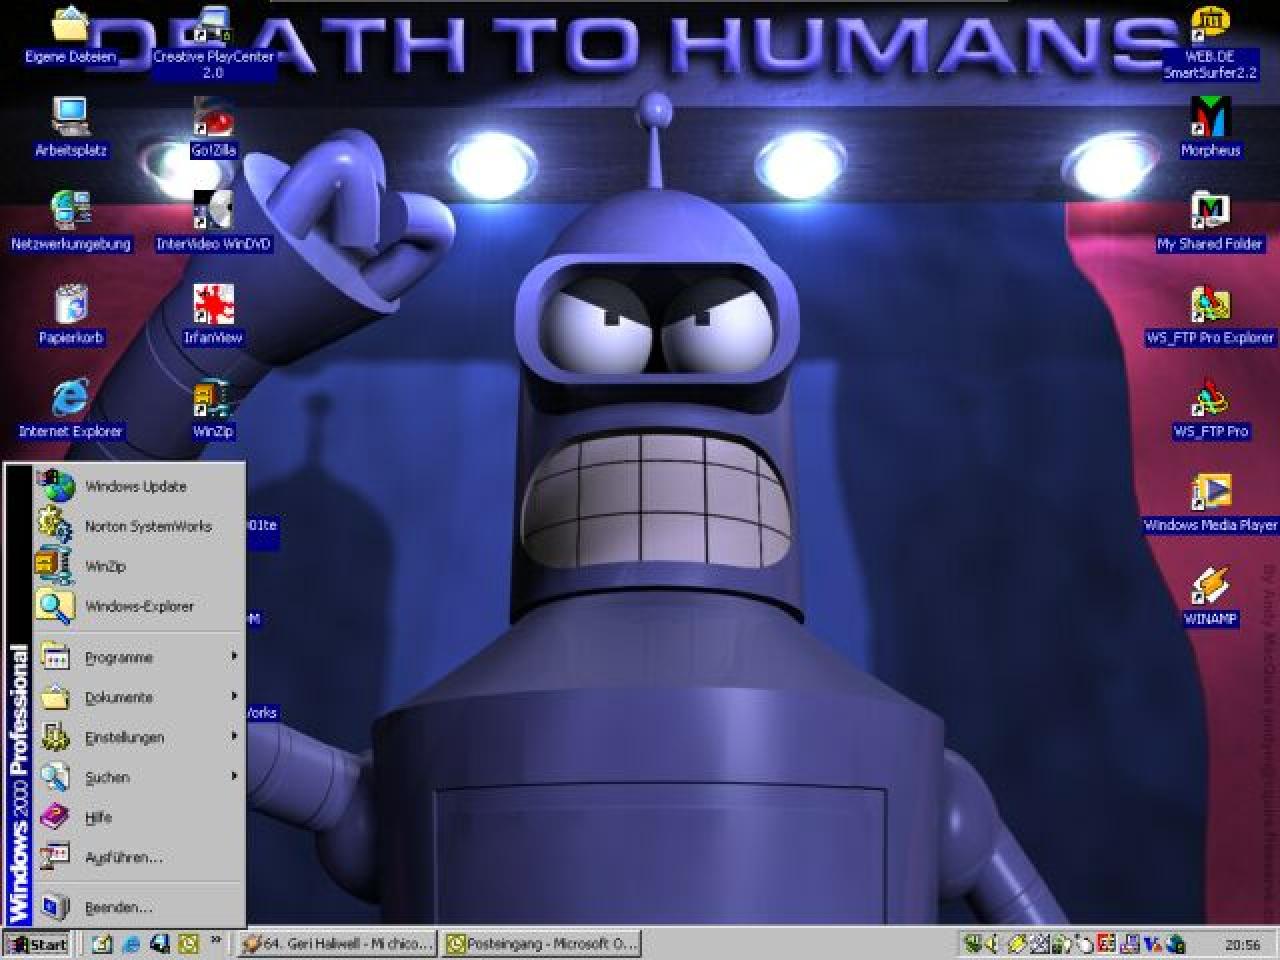The image size is (1280, 960).
Task: Click the green shield tray icon
Action: 973,943
